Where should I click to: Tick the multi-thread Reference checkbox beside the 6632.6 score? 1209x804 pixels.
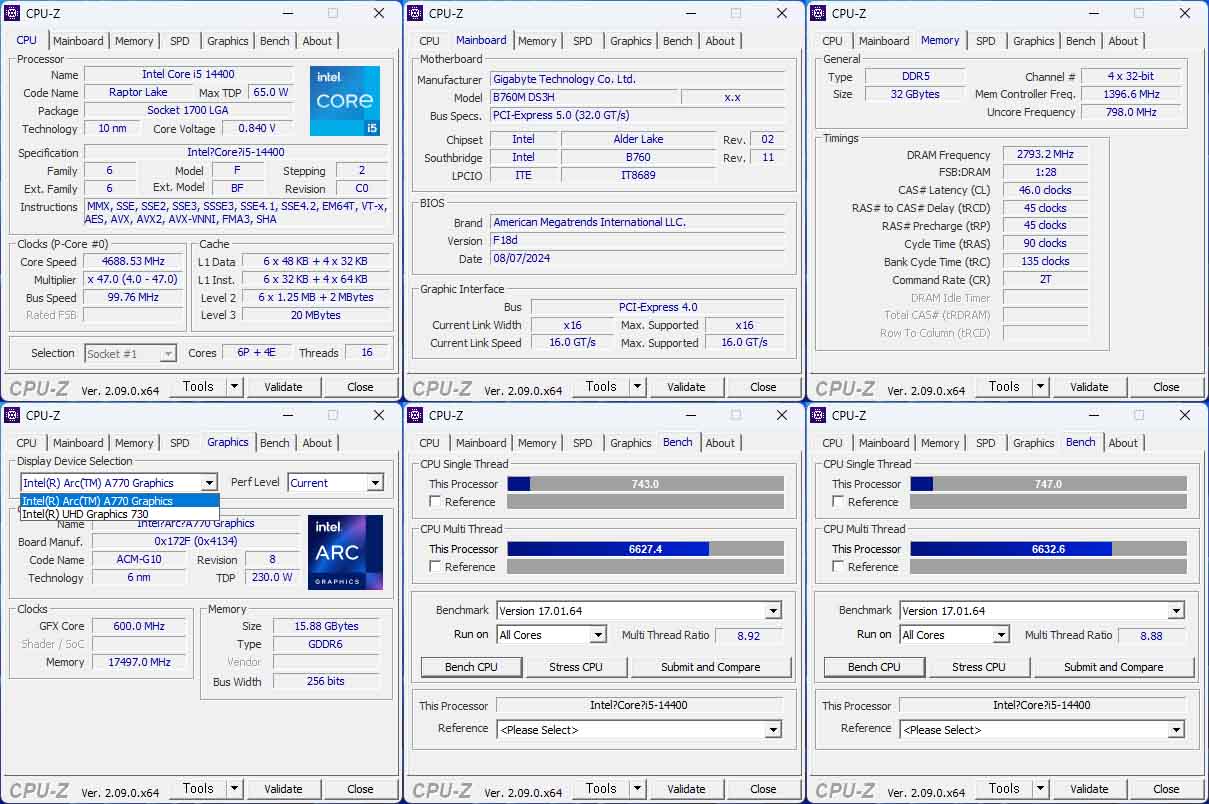click(838, 567)
